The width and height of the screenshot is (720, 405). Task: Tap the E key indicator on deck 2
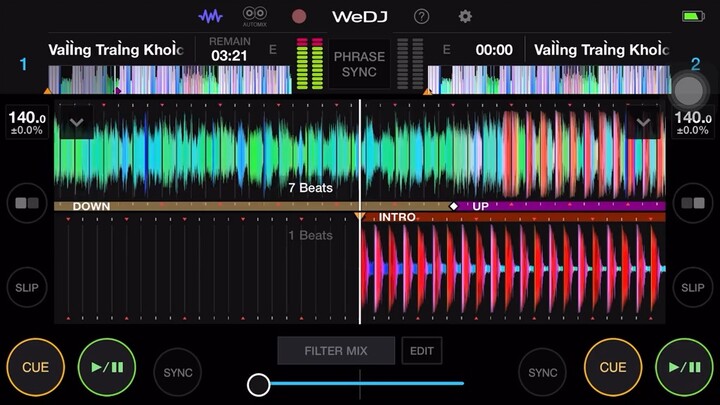point(446,50)
